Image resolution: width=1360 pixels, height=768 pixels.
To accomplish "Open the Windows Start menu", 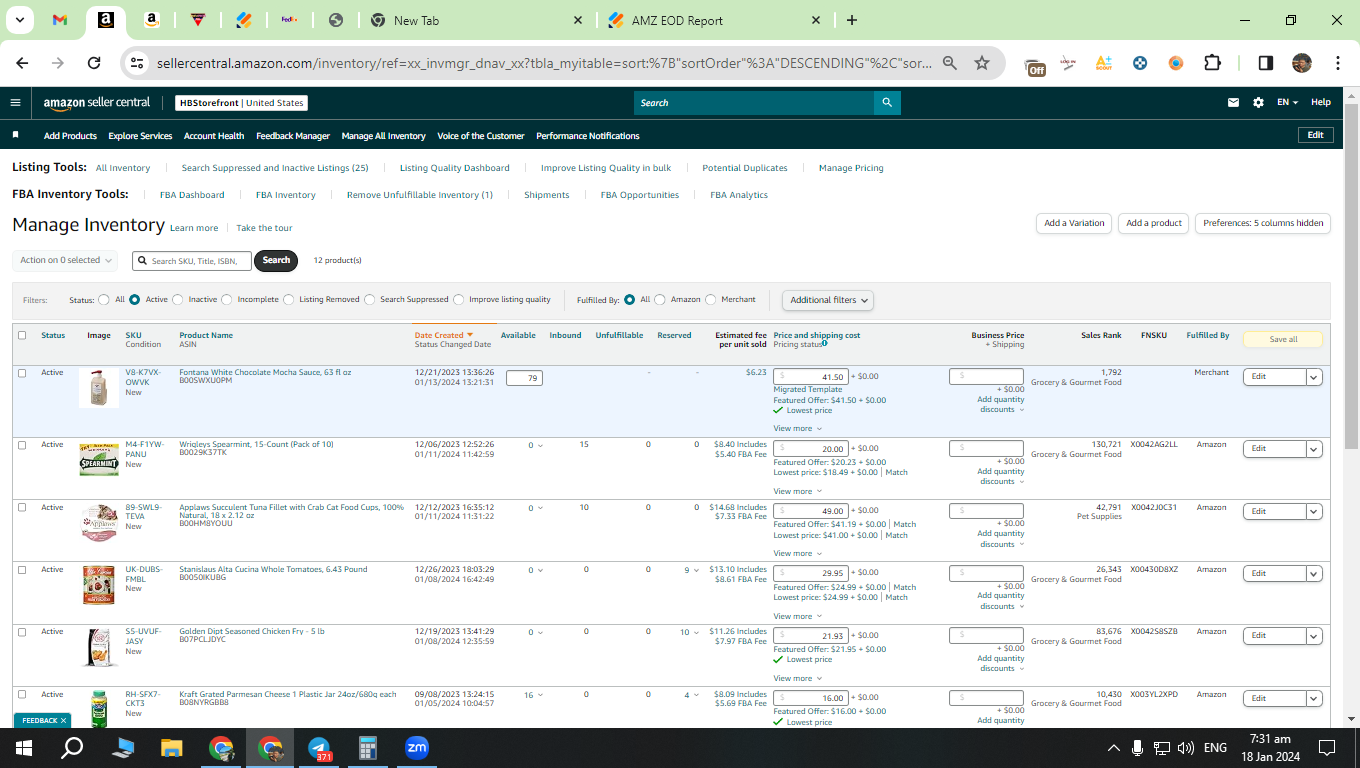I will (x=24, y=747).
